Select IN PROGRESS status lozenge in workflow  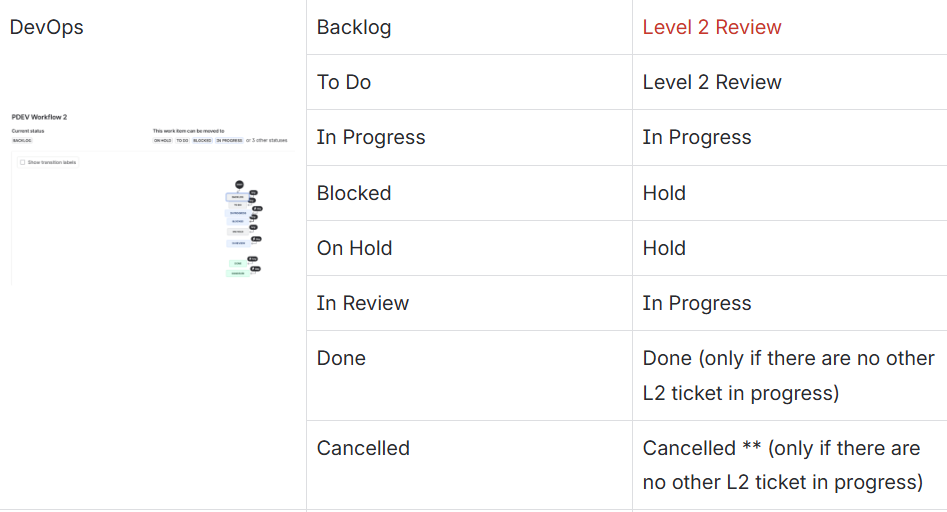coord(229,141)
